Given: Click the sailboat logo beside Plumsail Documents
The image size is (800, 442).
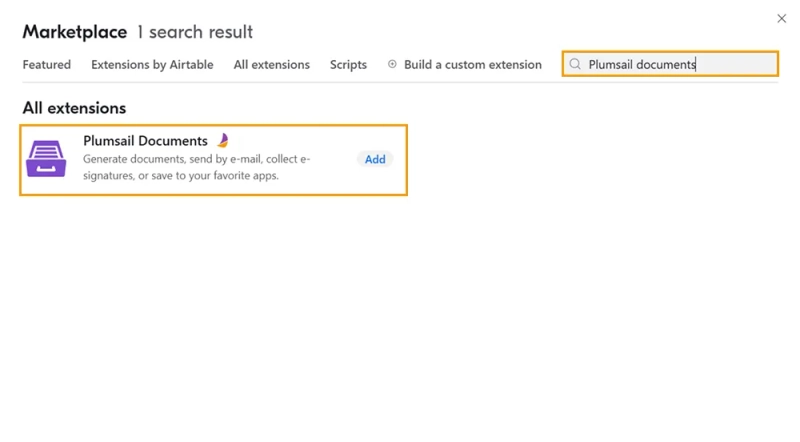Looking at the screenshot, I should [x=223, y=140].
